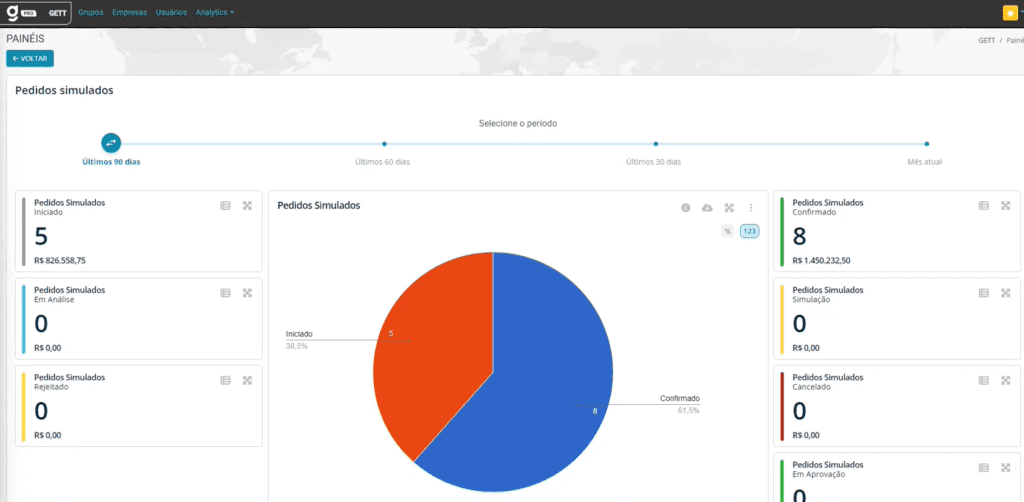Switch chart labels to percentage mode
The image size is (1024, 502).
tap(727, 231)
